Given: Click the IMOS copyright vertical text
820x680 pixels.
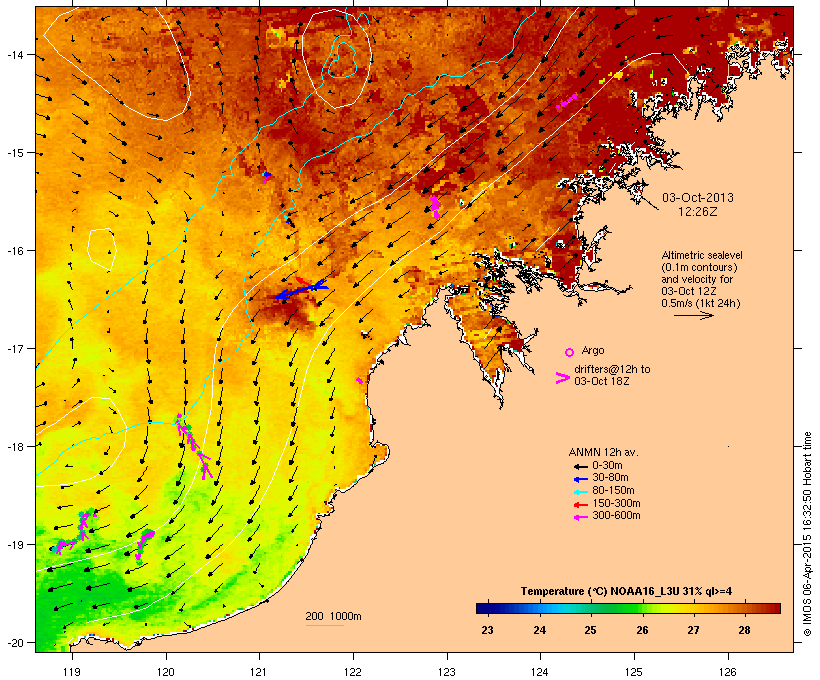Looking at the screenshot, I should point(807,534).
